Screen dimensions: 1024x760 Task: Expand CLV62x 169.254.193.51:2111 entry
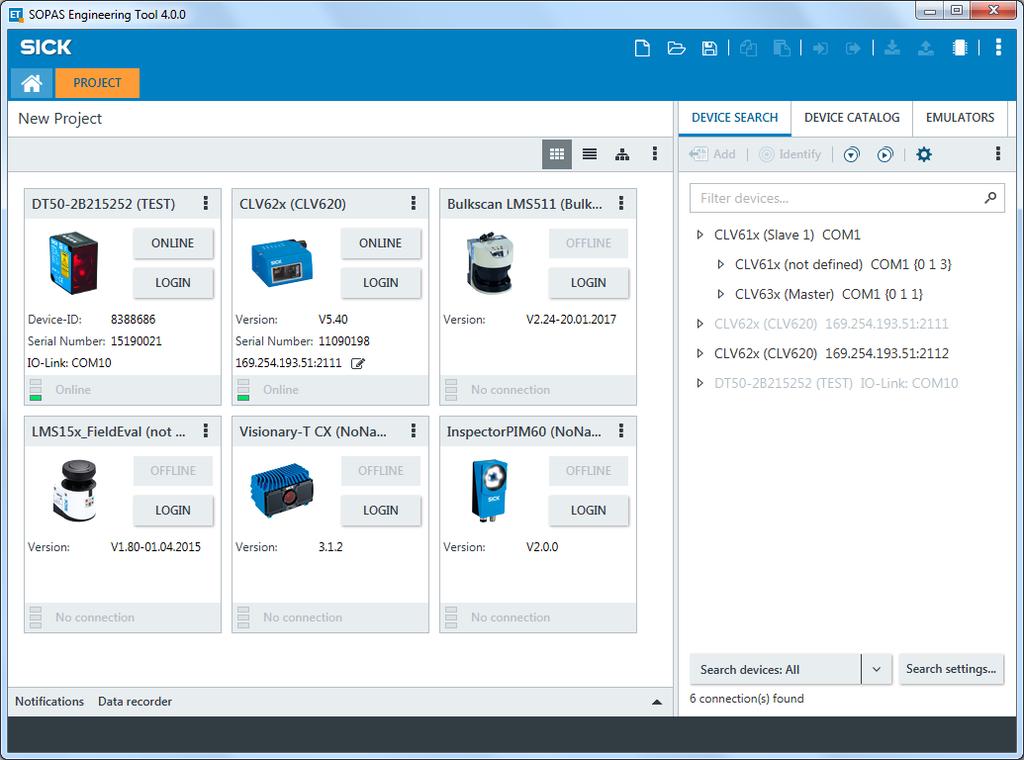pyautogui.click(x=700, y=324)
